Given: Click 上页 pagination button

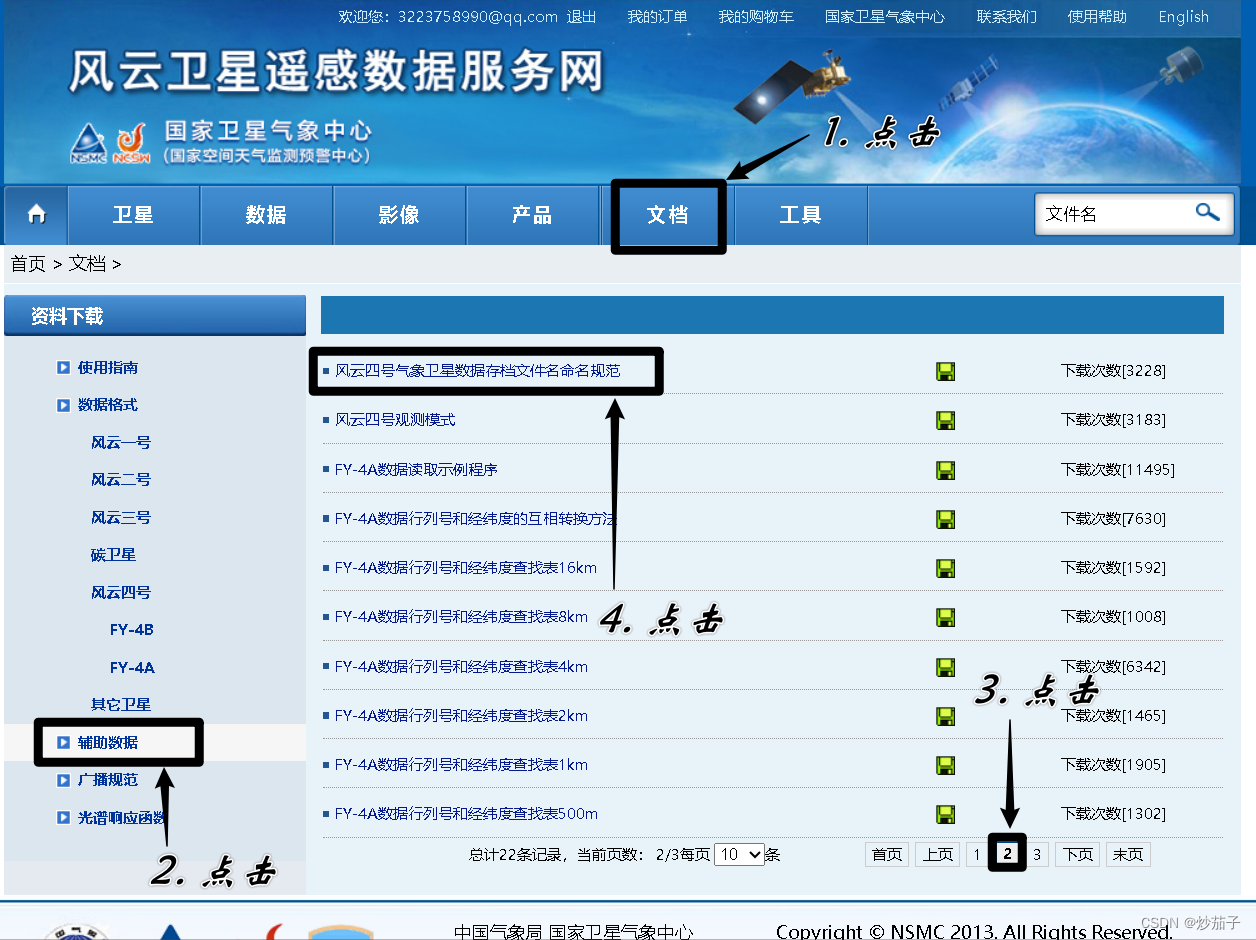Looking at the screenshot, I should click(x=937, y=855).
